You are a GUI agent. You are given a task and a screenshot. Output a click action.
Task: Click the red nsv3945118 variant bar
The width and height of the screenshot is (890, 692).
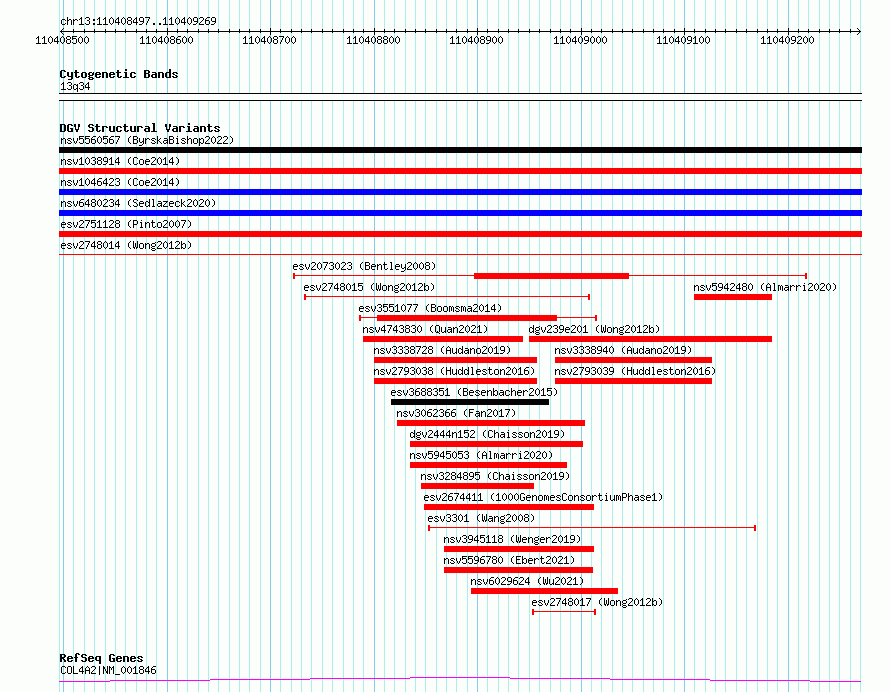pyautogui.click(x=519, y=549)
